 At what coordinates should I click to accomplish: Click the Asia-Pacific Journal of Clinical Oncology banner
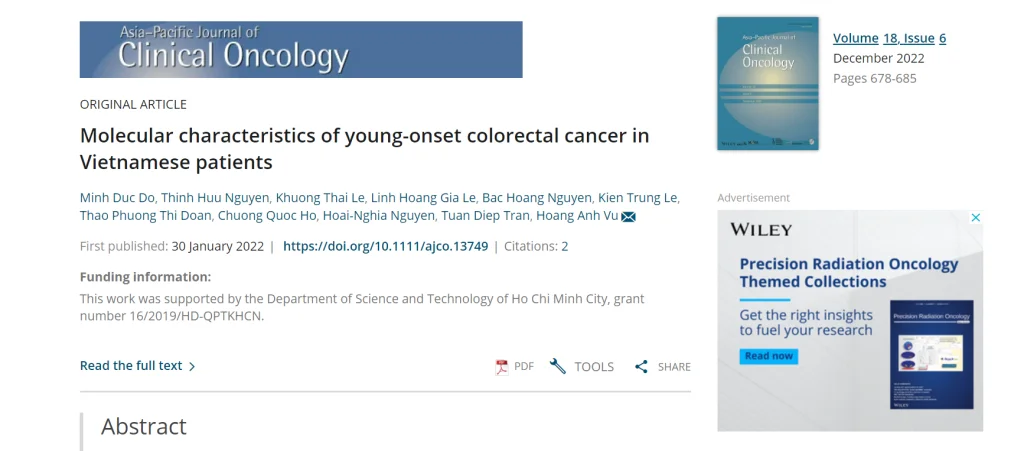tap(301, 50)
